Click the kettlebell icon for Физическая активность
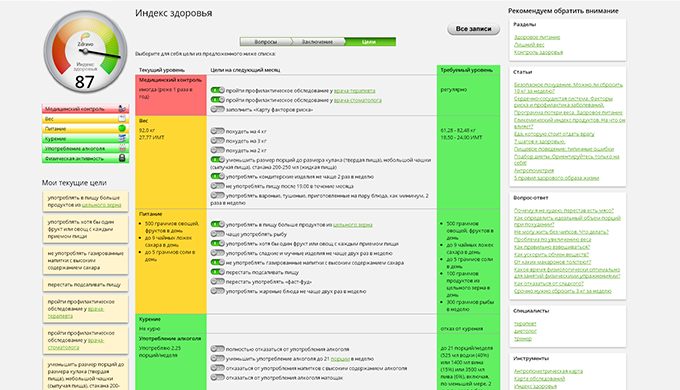680x390 pixels. coord(122,158)
